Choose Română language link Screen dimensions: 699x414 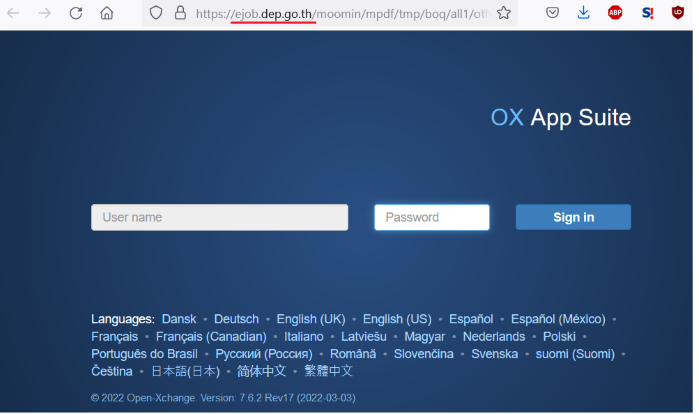click(x=353, y=354)
